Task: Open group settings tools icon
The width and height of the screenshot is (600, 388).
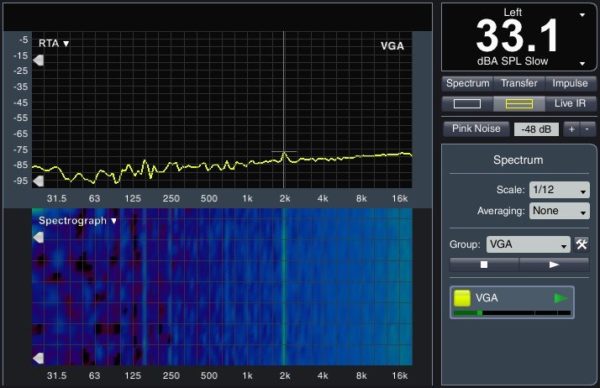Action: click(582, 245)
